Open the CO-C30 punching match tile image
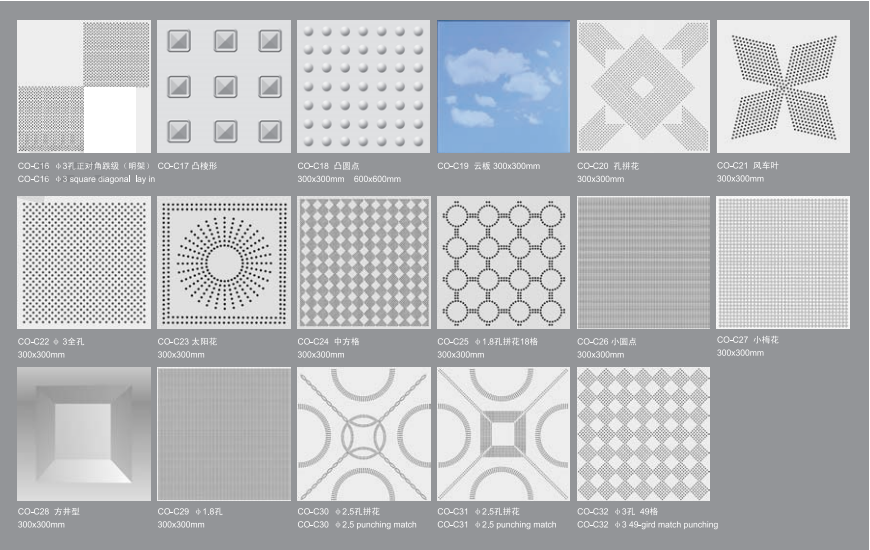 364,434
